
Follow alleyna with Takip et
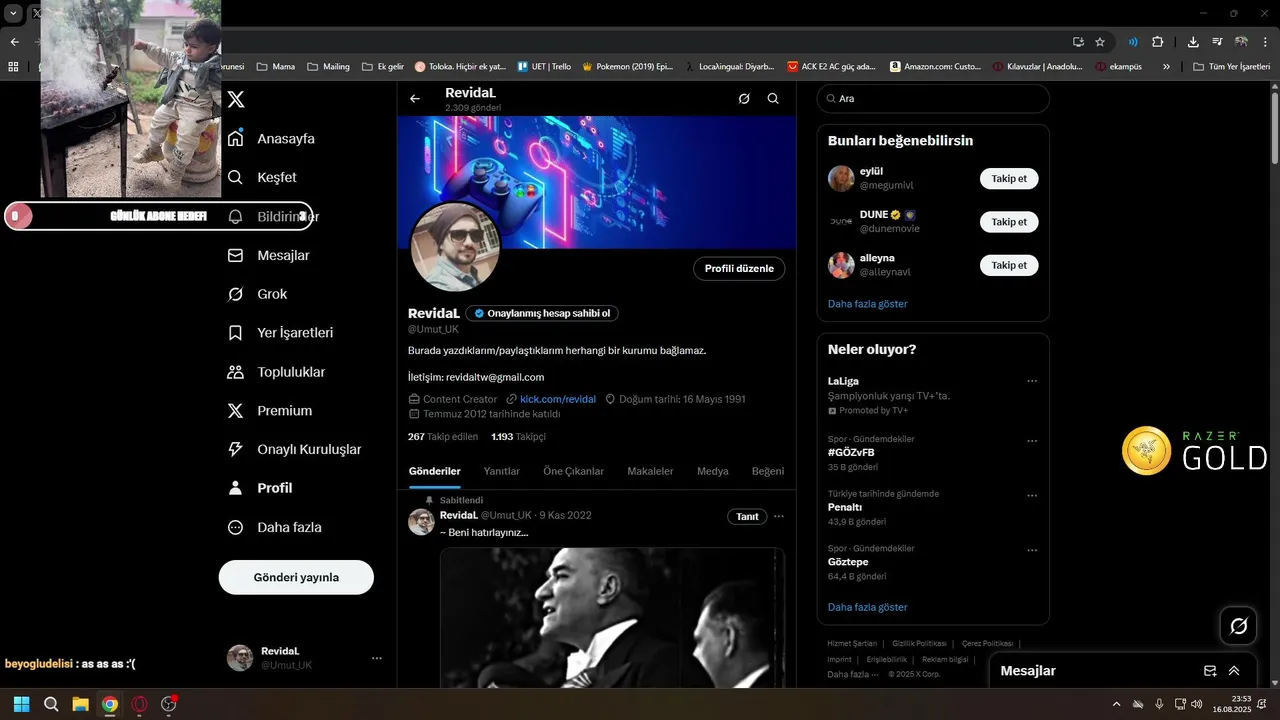1009,265
